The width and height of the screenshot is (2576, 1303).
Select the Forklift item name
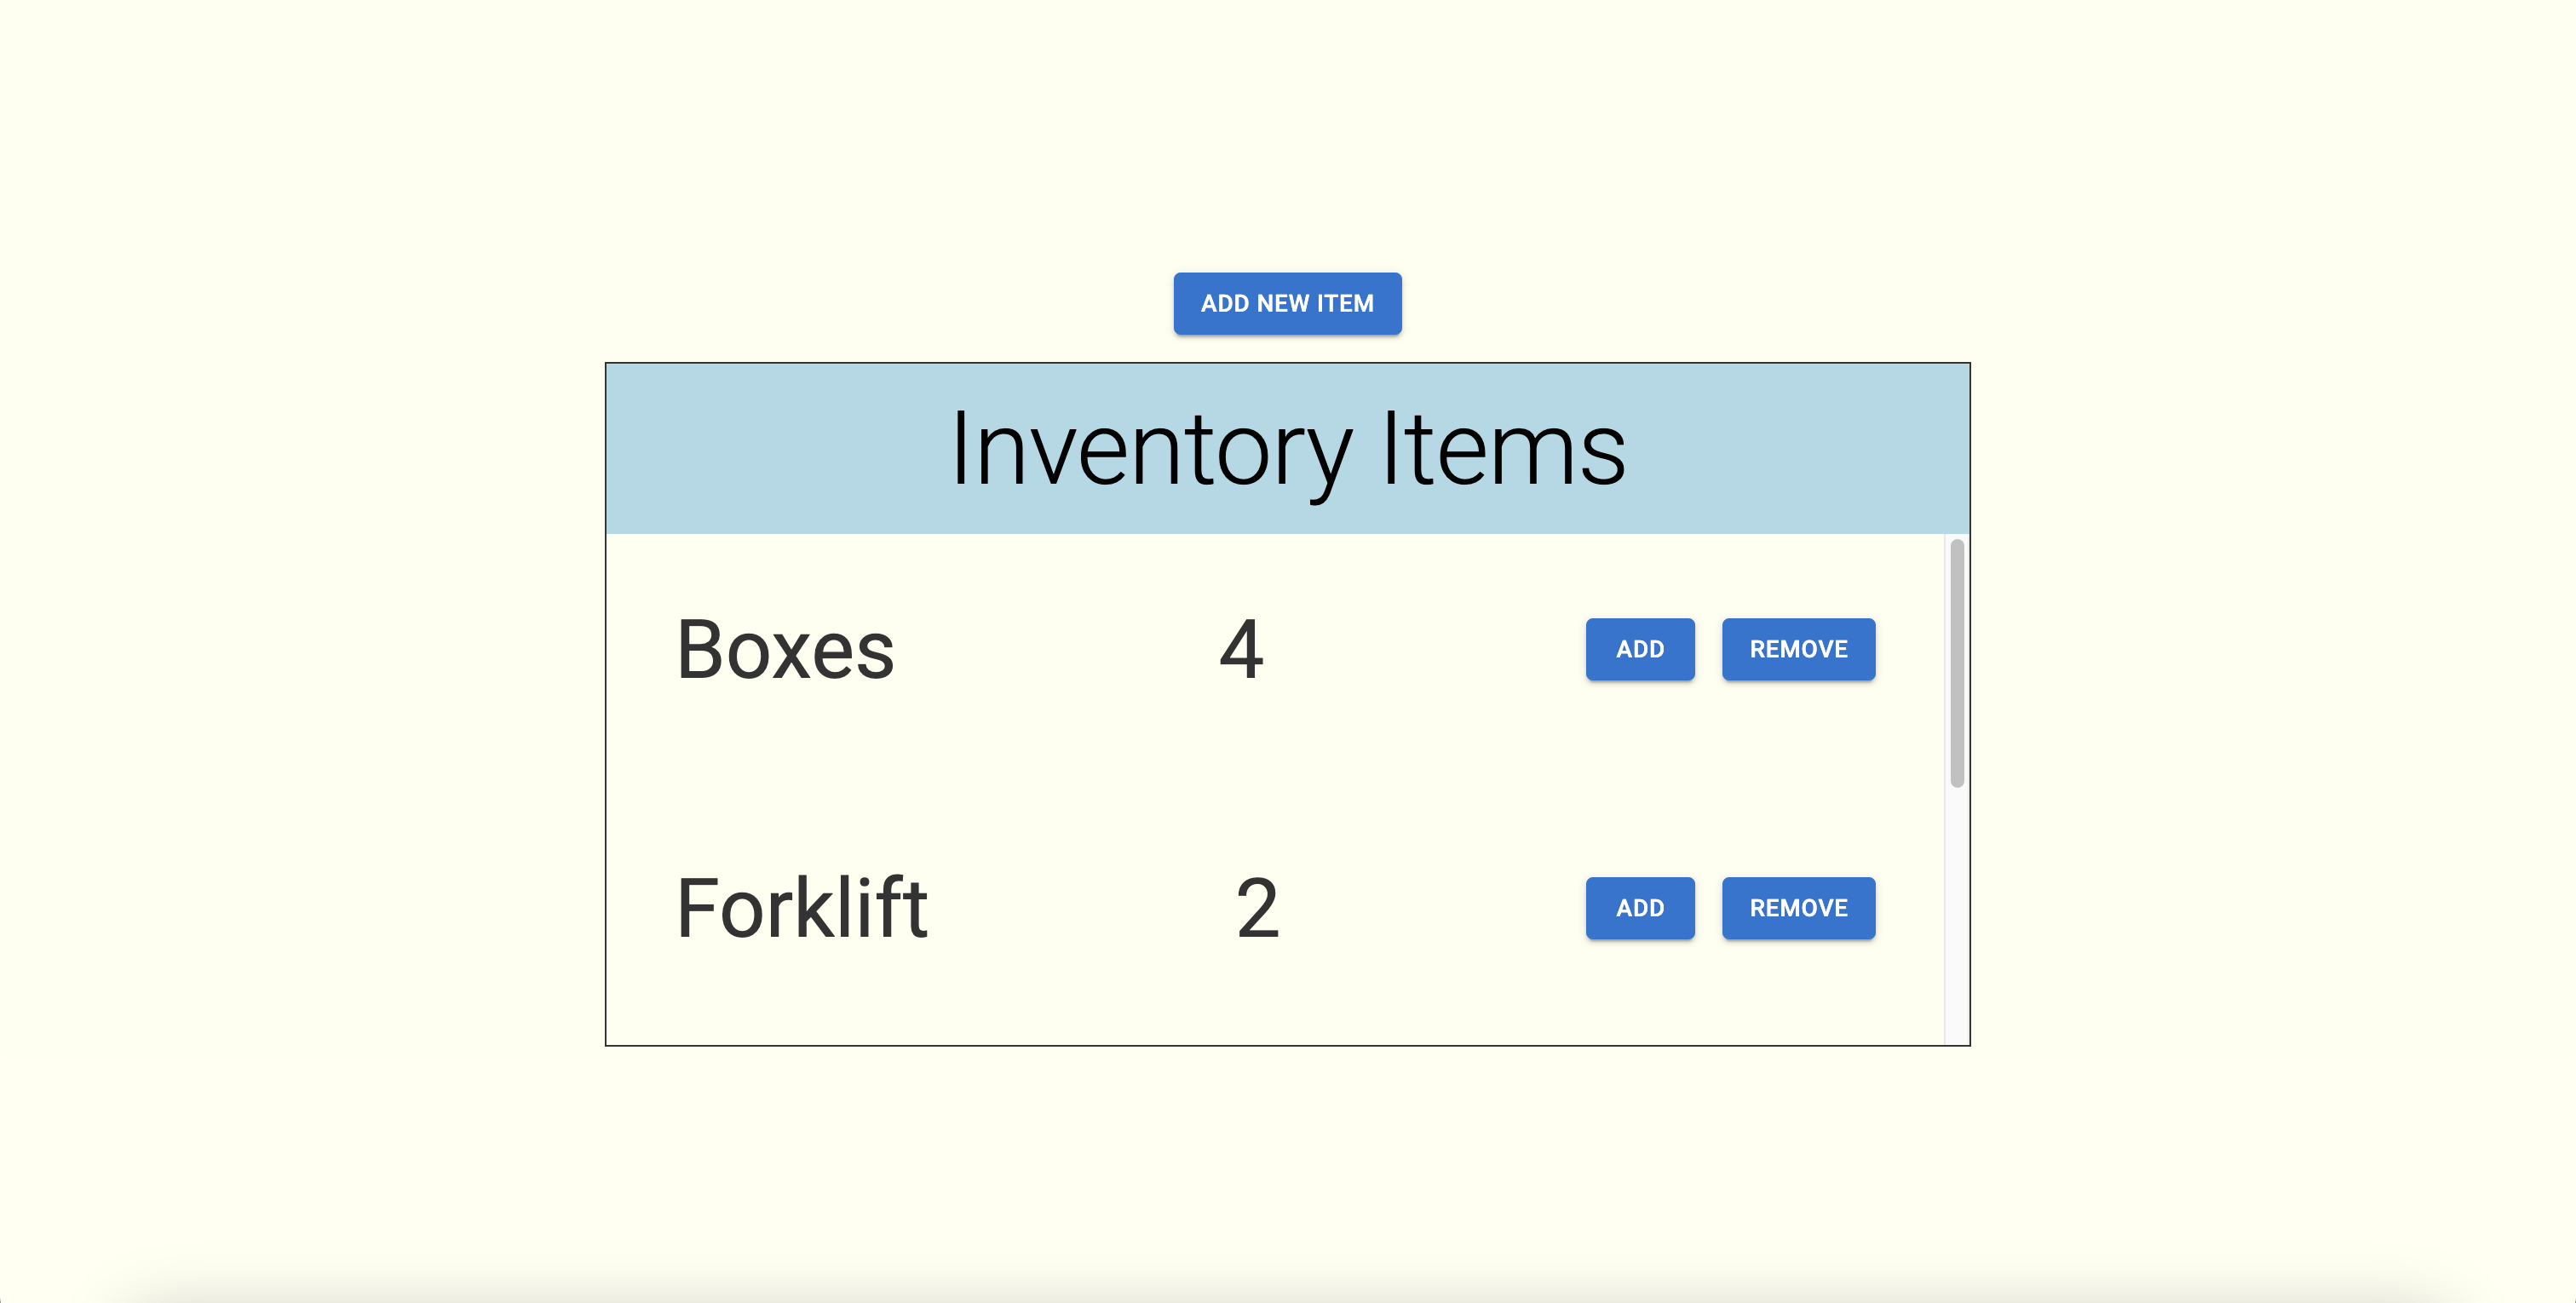click(802, 908)
